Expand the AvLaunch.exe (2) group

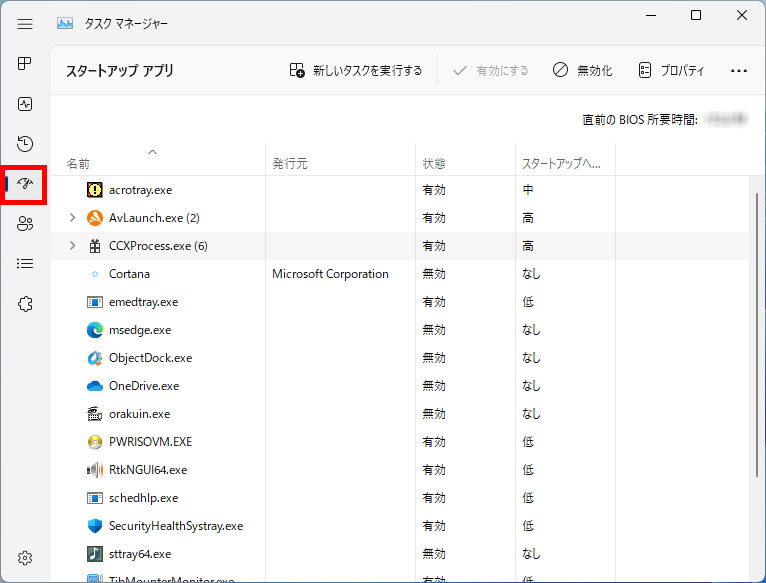(x=72, y=218)
